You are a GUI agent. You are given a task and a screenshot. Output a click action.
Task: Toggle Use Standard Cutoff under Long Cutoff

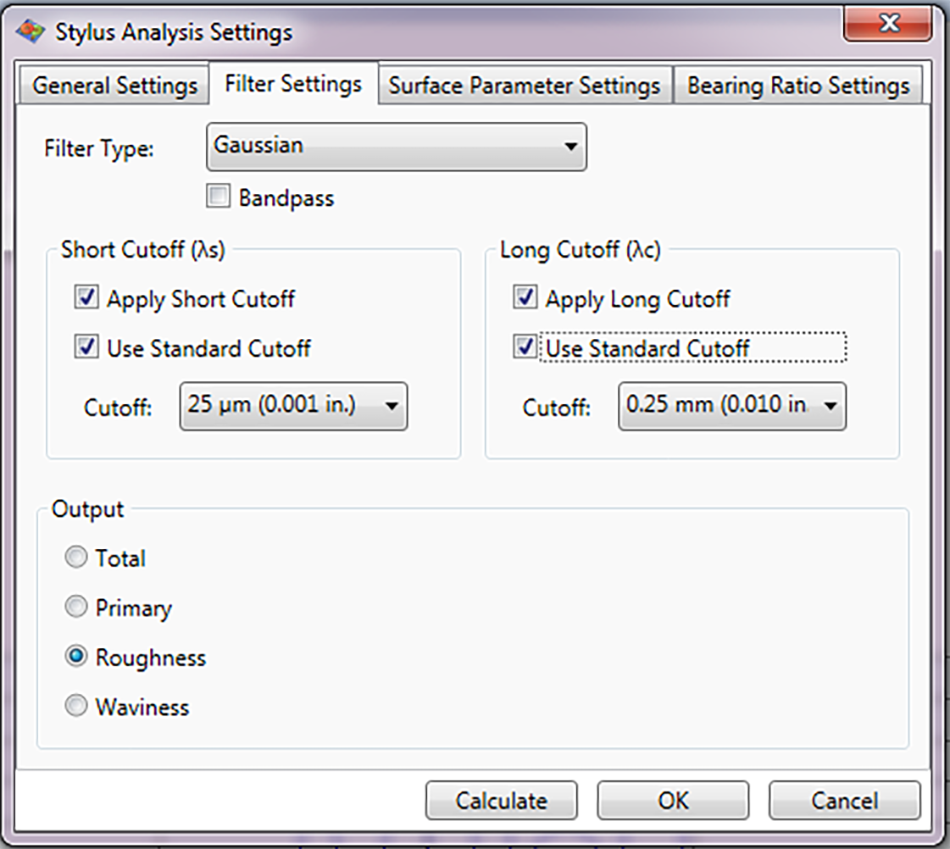525,348
